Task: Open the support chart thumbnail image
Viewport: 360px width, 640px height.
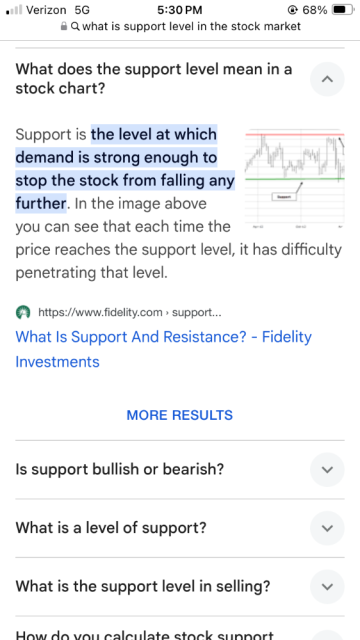Action: click(x=294, y=179)
